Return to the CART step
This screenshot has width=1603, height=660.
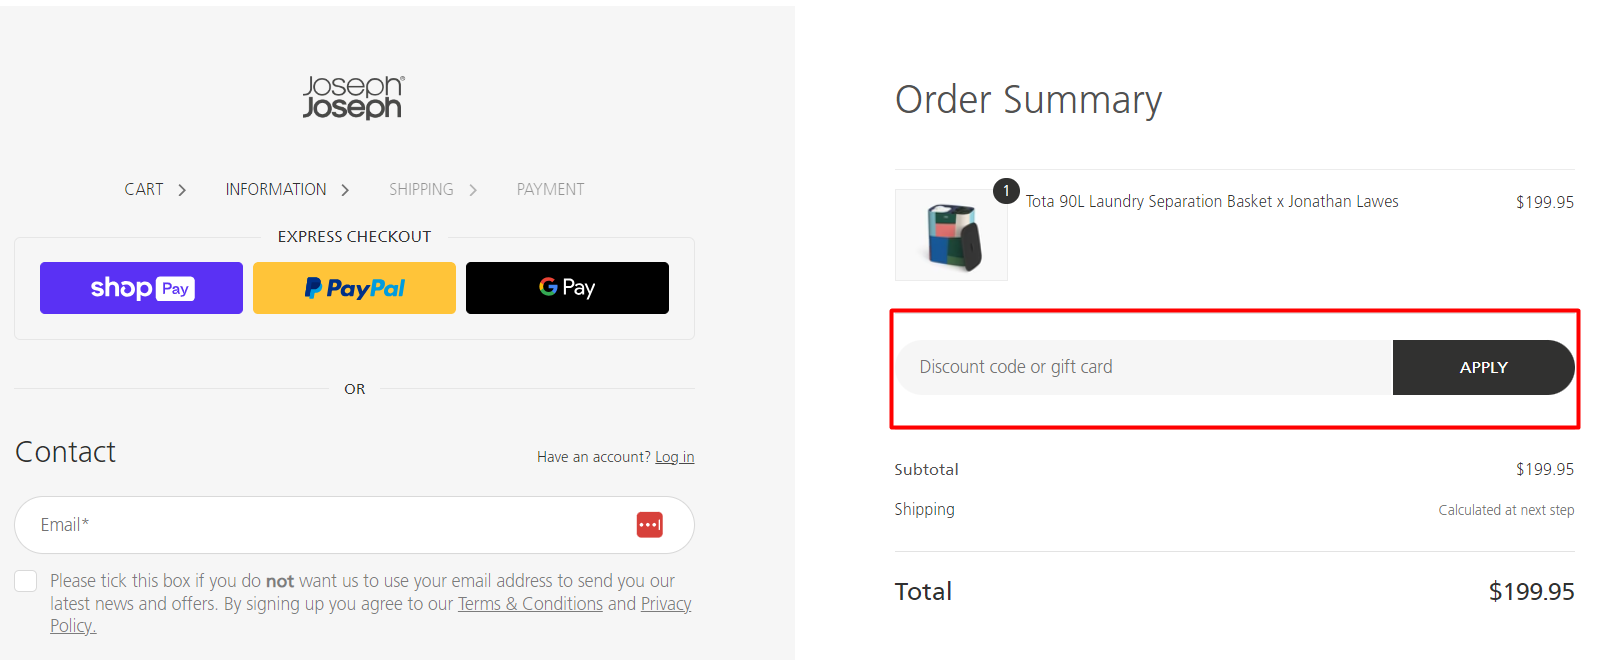[143, 188]
